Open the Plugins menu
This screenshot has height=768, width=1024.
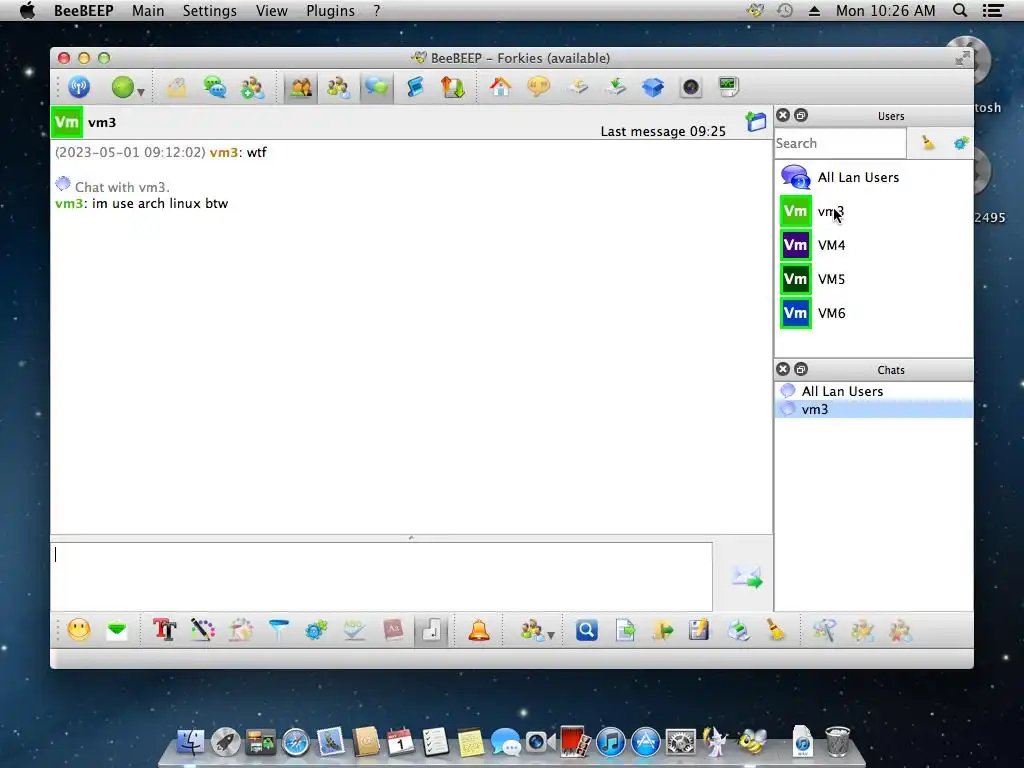(x=330, y=10)
